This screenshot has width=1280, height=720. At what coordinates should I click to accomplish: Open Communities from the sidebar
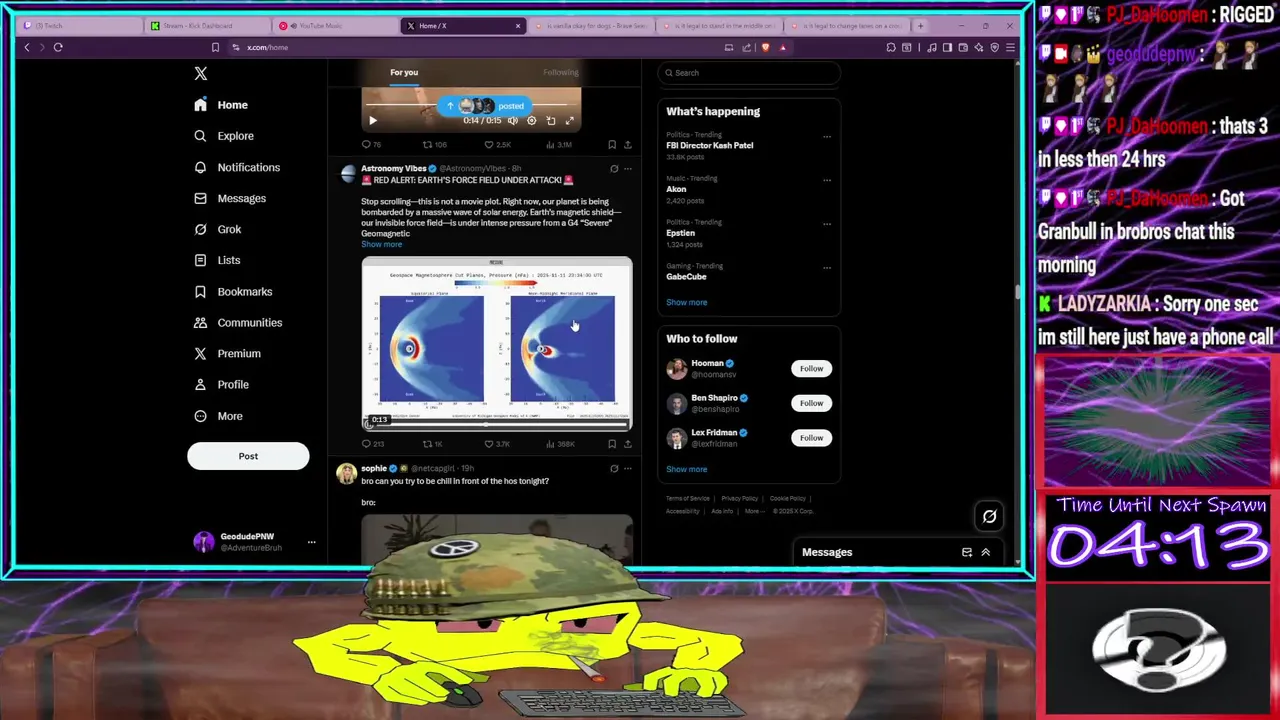pyautogui.click(x=238, y=322)
